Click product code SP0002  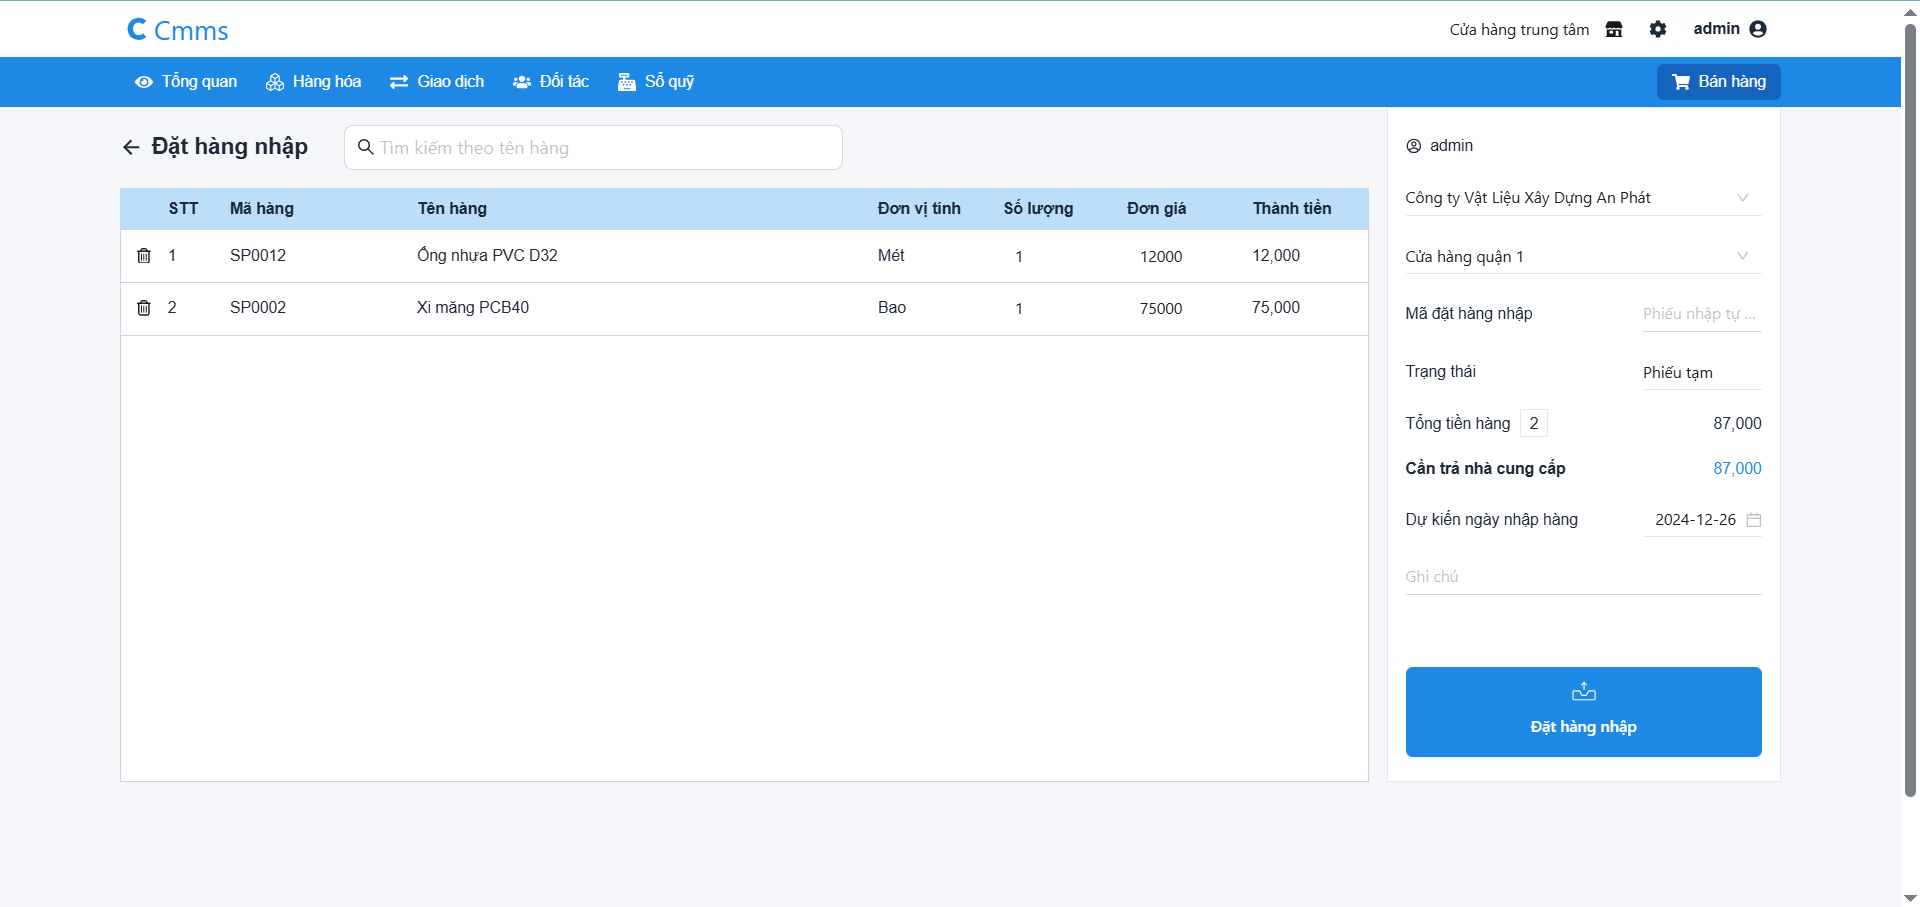258,308
